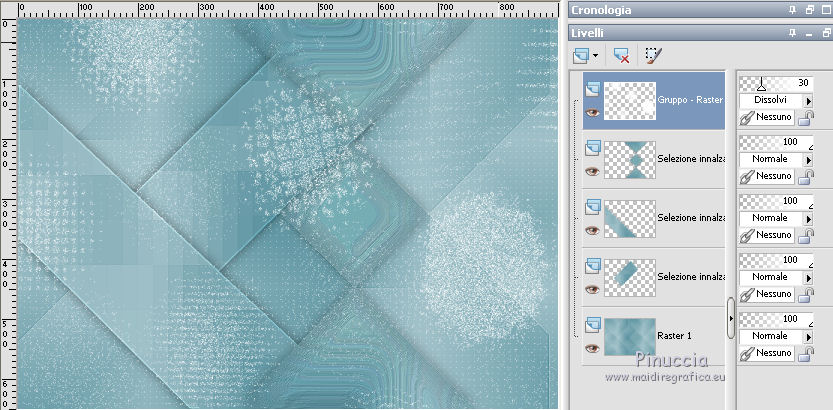Click the Delete Layer icon with red X
Viewport: 833px width, 410px height.
pyautogui.click(x=621, y=55)
